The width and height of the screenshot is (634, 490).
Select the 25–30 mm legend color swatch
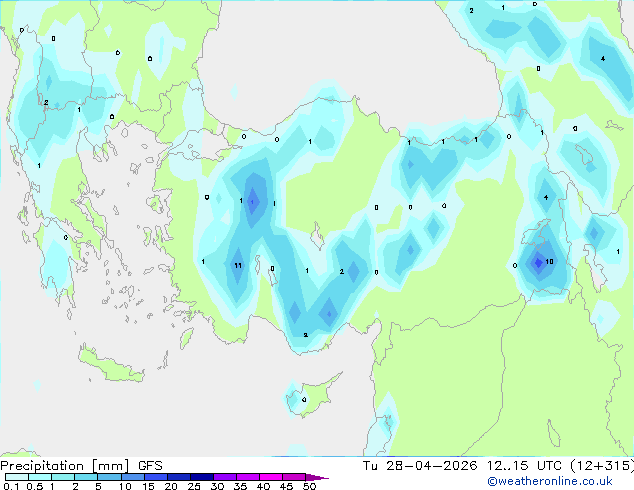click(202, 477)
